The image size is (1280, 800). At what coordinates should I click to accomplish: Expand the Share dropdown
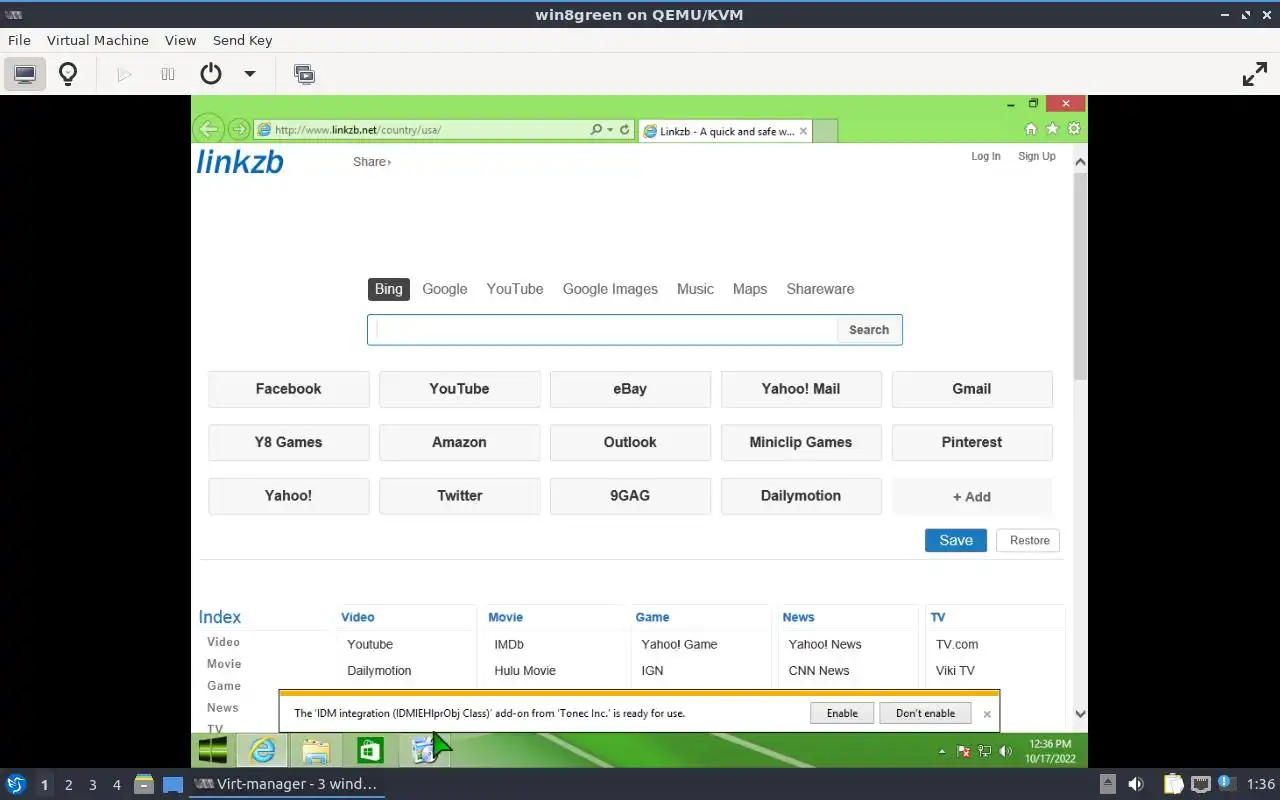pos(372,161)
